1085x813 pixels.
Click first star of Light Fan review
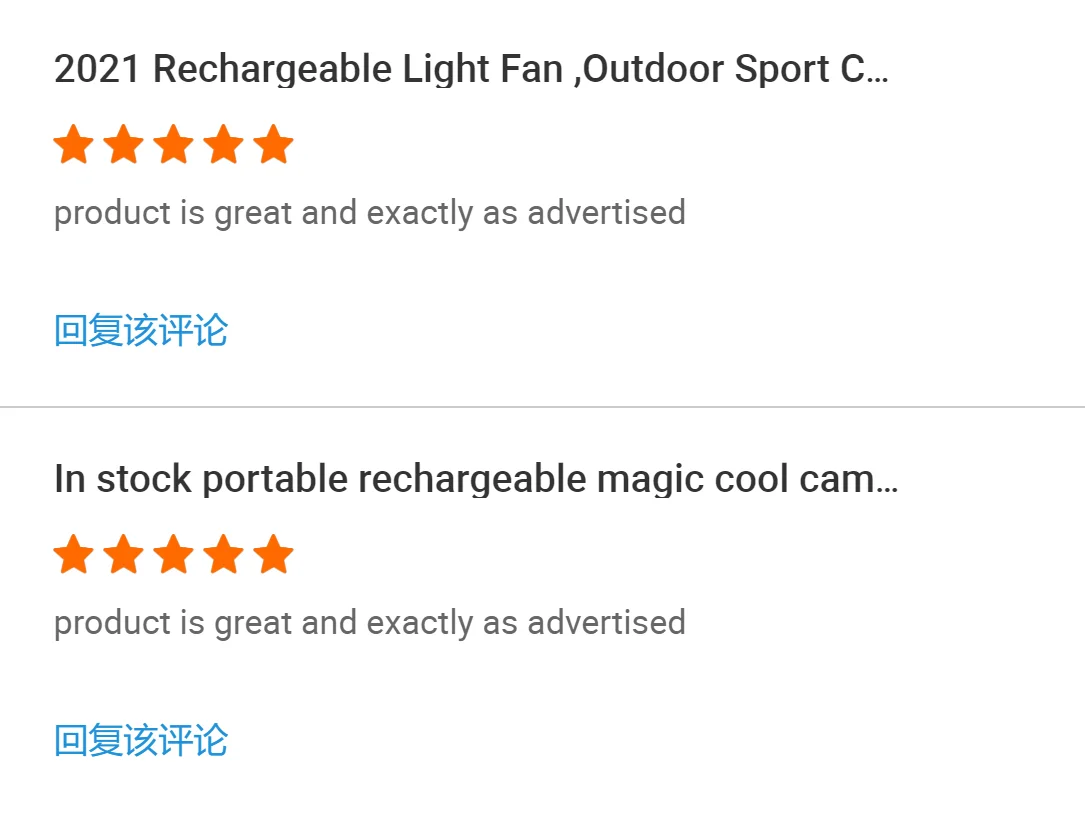click(x=73, y=145)
